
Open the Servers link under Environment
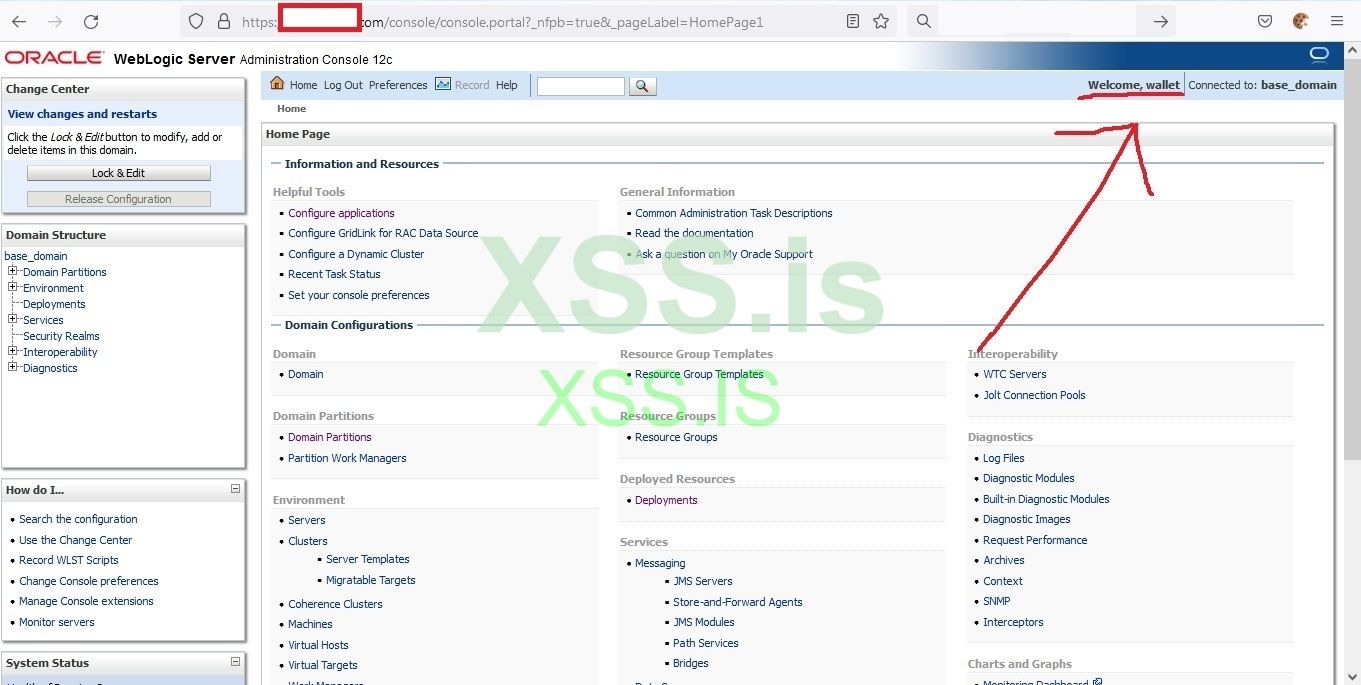point(306,520)
